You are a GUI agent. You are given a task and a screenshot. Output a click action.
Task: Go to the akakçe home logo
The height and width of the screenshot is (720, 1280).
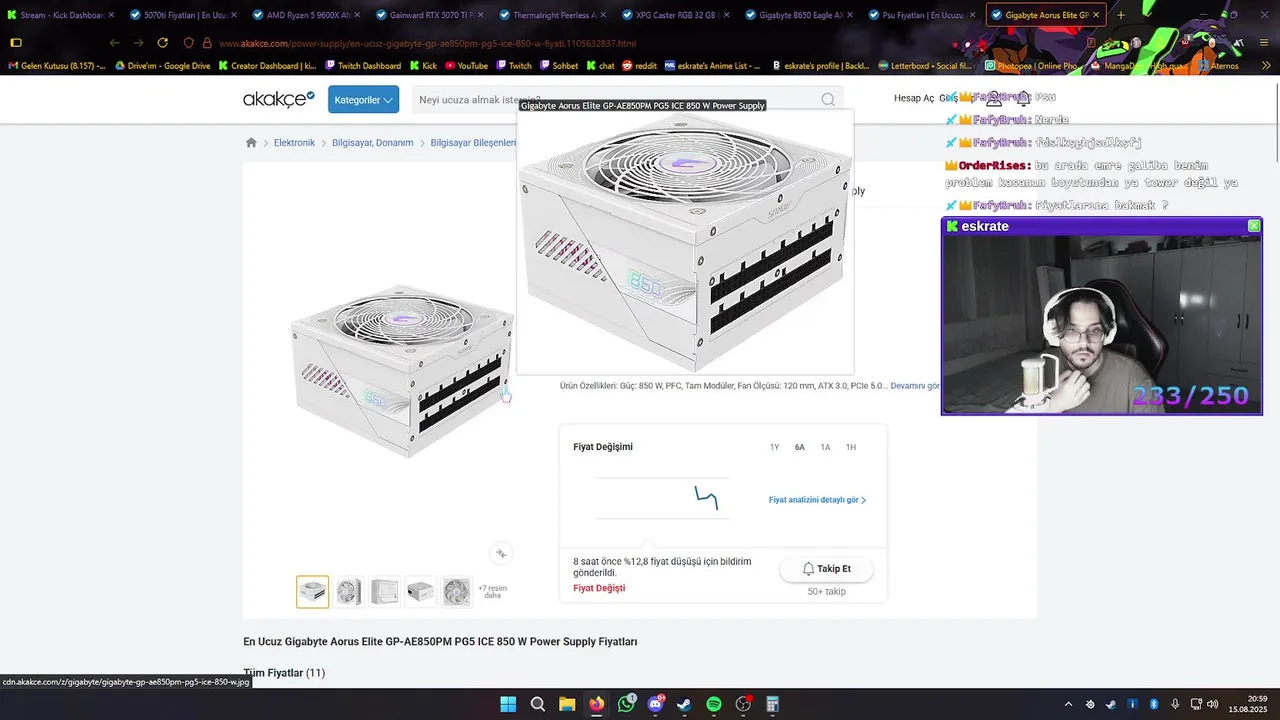pos(278,99)
